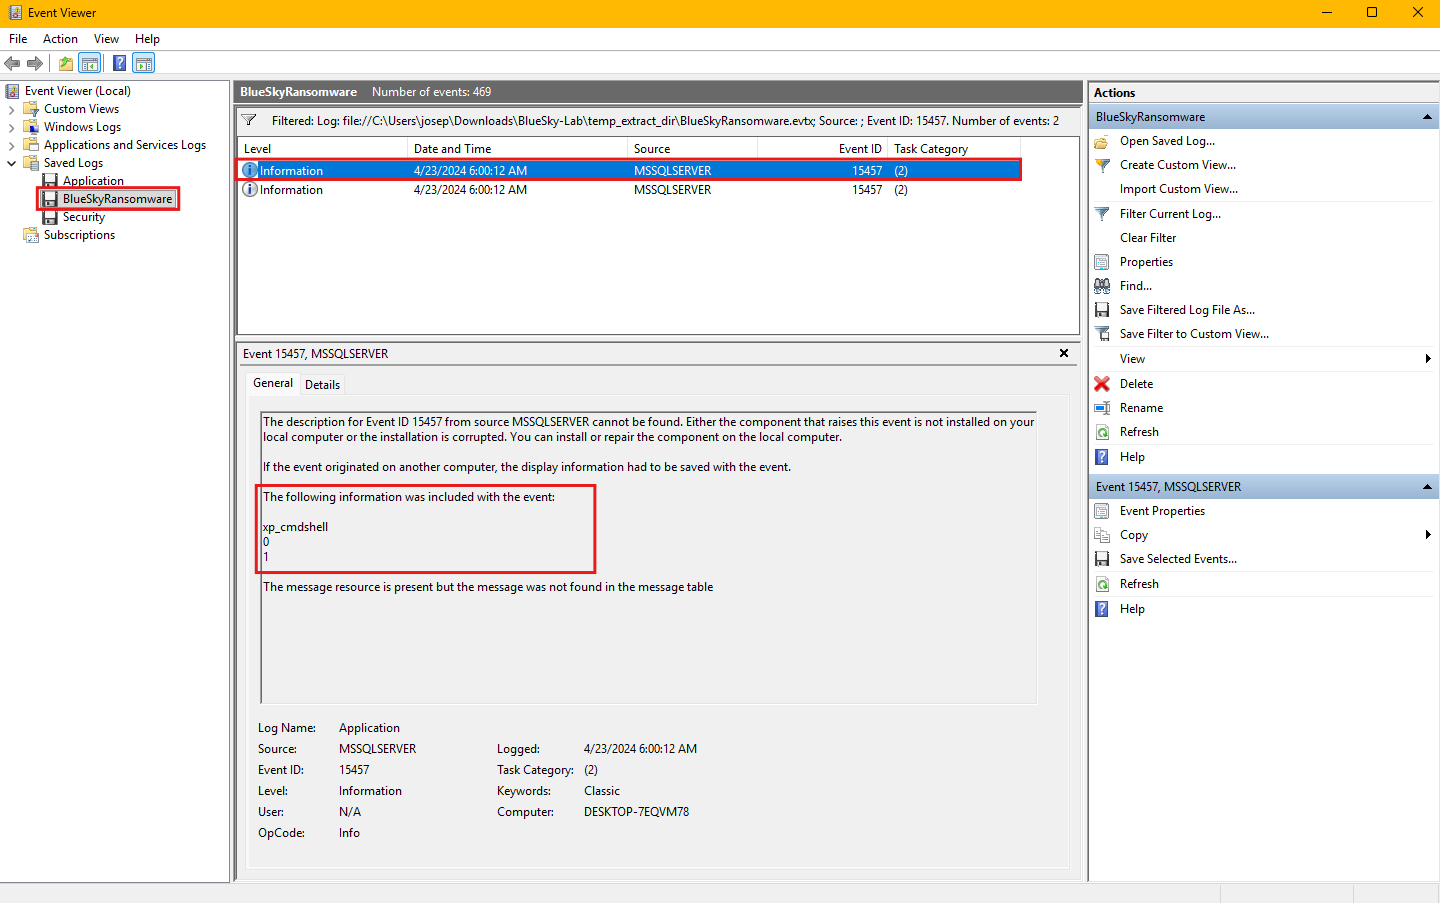Expand the Windows Logs tree node

(x=12, y=127)
